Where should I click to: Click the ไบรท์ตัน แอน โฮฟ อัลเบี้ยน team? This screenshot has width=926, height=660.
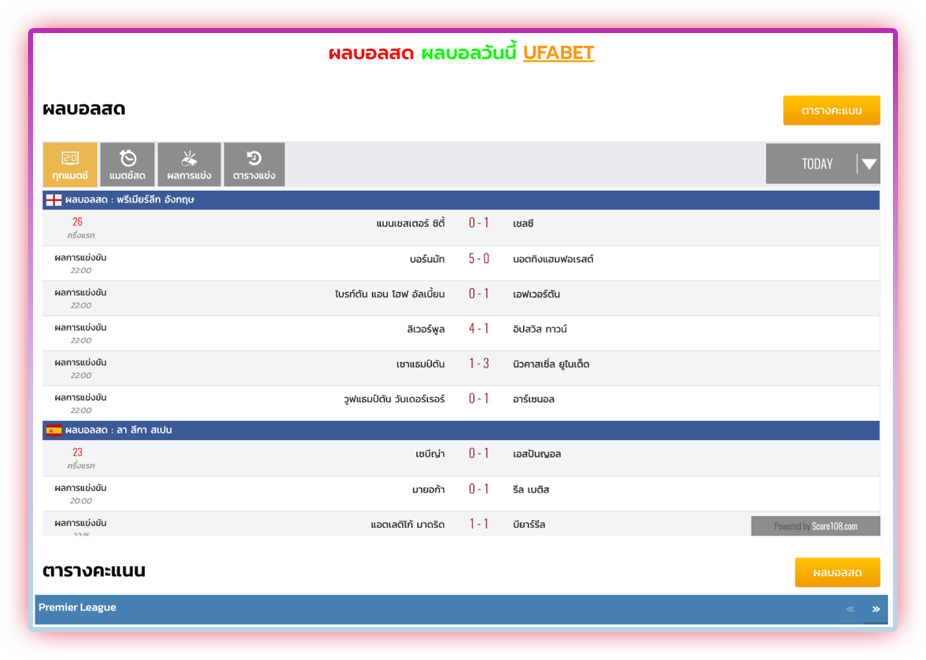(390, 293)
